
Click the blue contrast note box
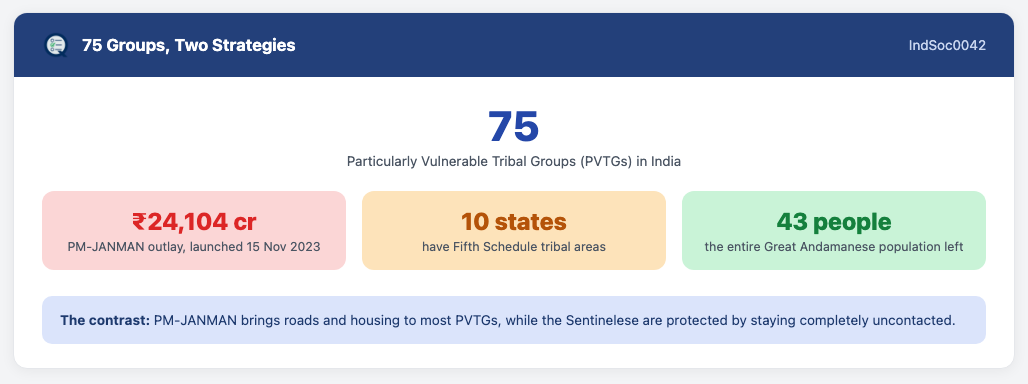click(x=514, y=320)
